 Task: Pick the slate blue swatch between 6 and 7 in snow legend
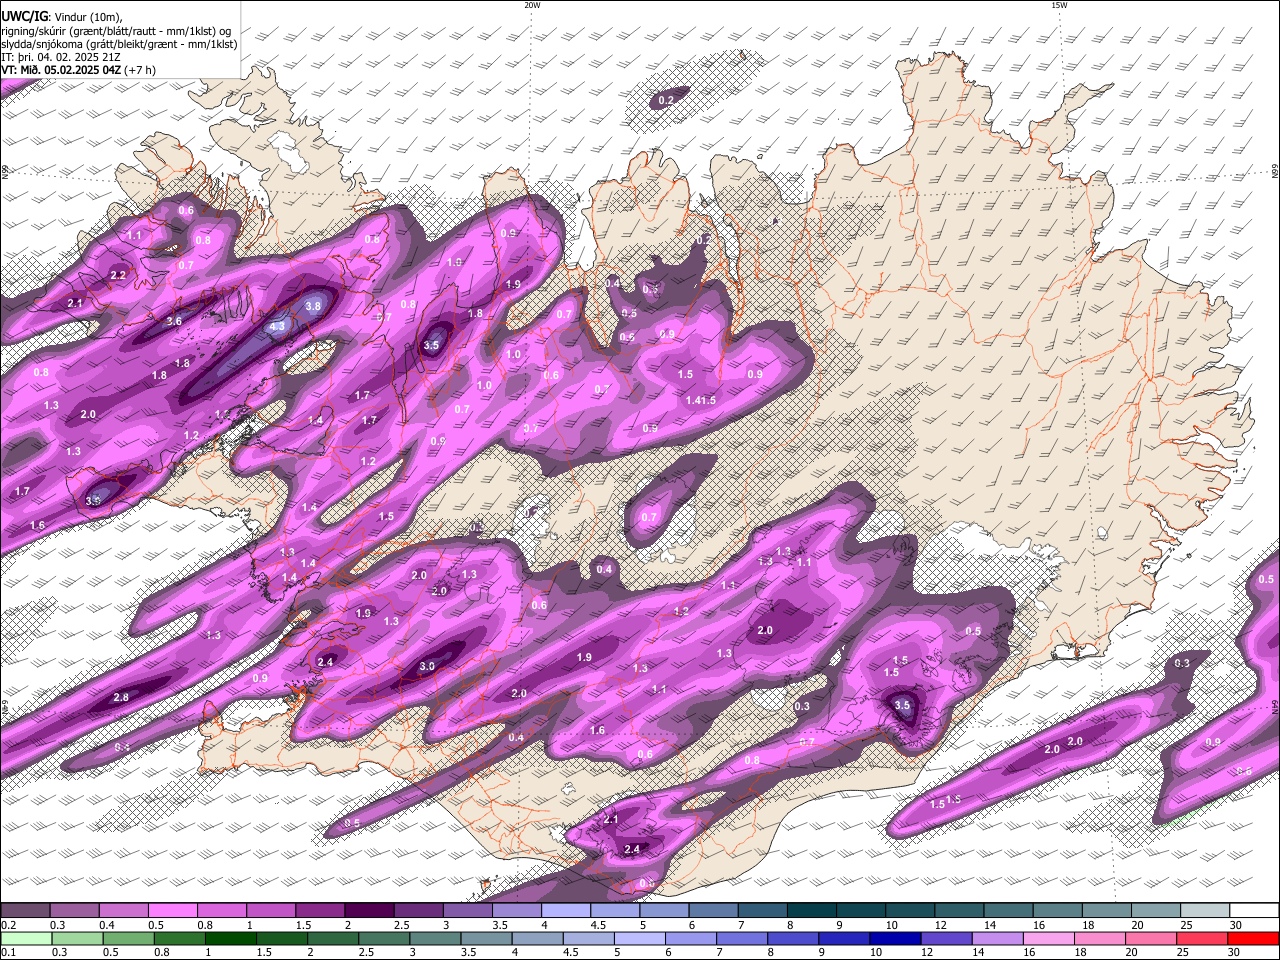coord(713,910)
